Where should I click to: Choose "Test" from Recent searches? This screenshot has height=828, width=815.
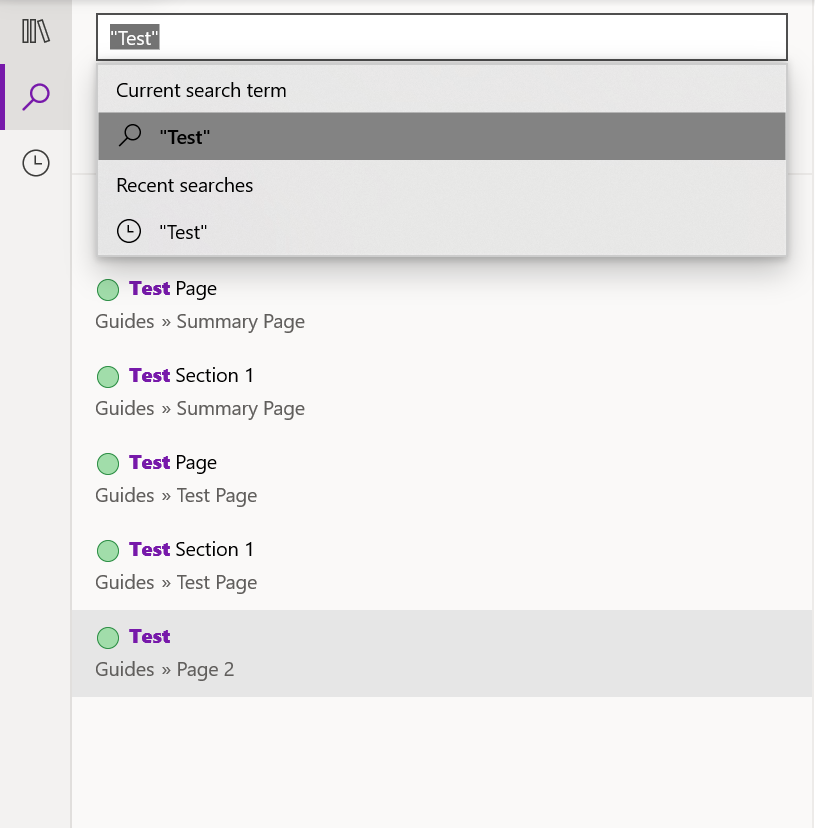point(184,231)
